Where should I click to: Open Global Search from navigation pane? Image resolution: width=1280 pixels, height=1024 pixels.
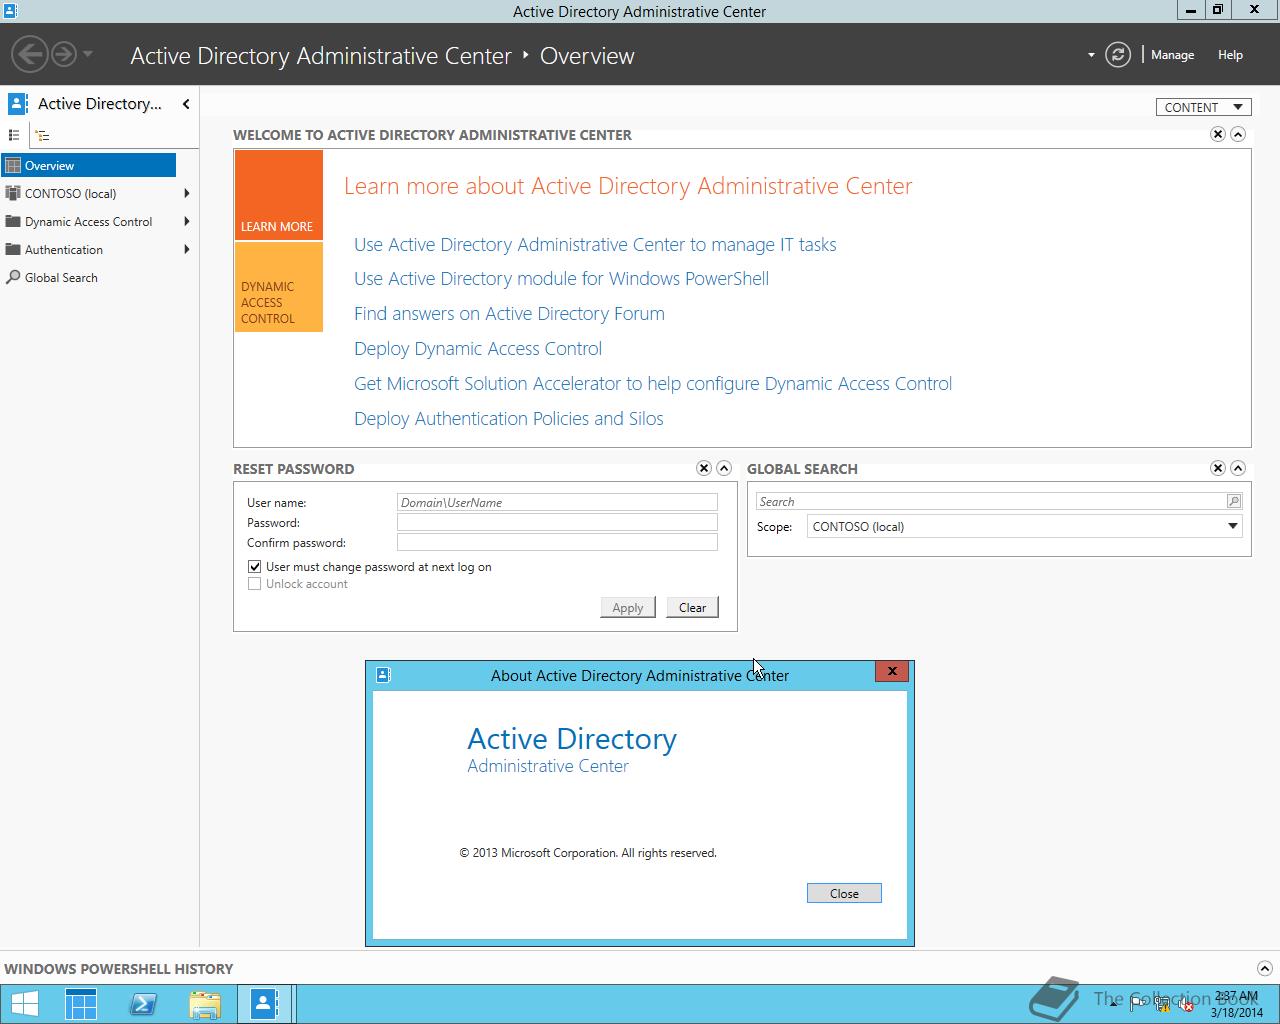coord(61,278)
